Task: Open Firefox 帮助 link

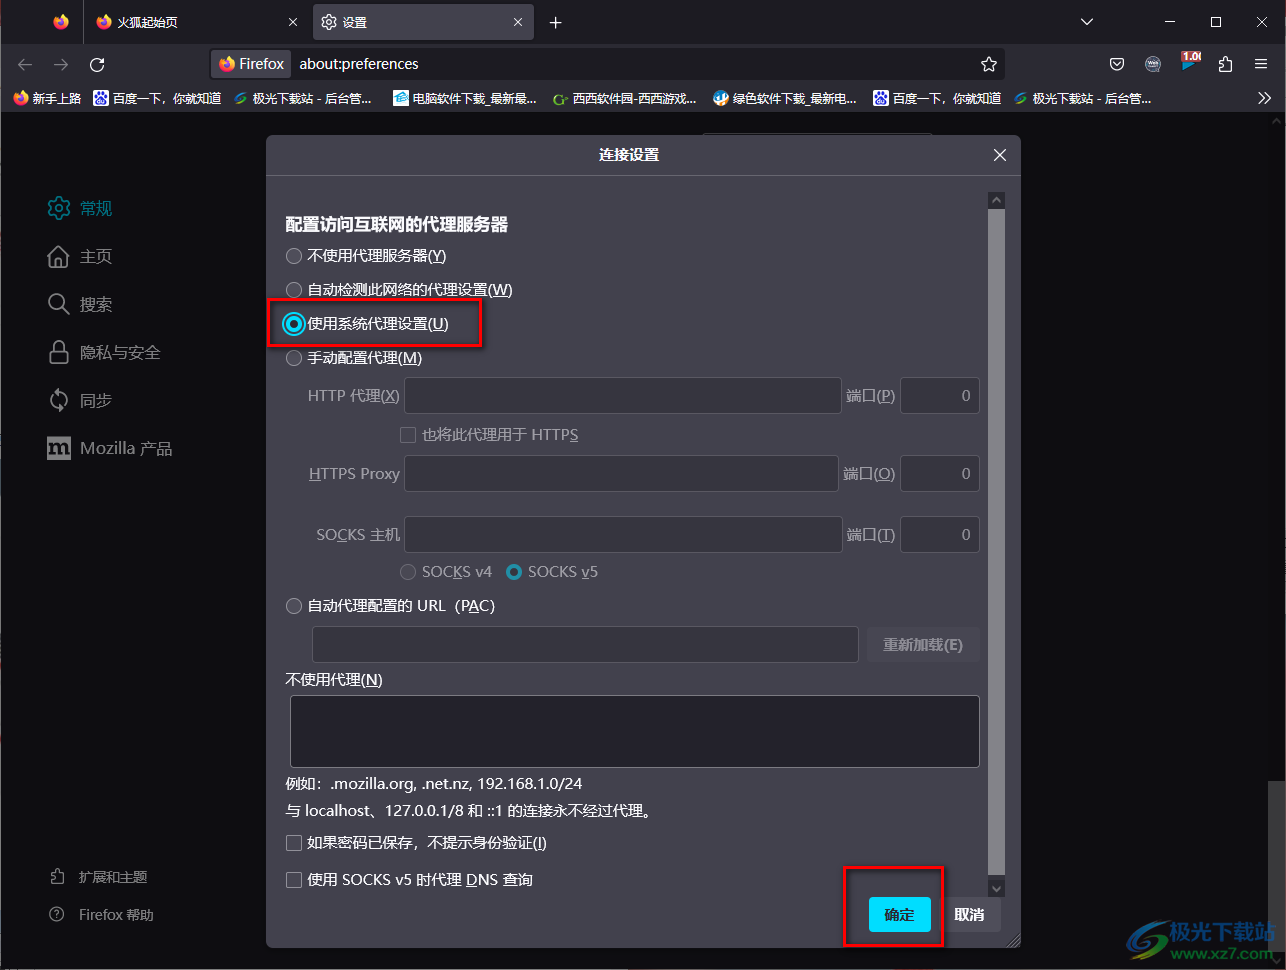Action: pyautogui.click(x=102, y=915)
